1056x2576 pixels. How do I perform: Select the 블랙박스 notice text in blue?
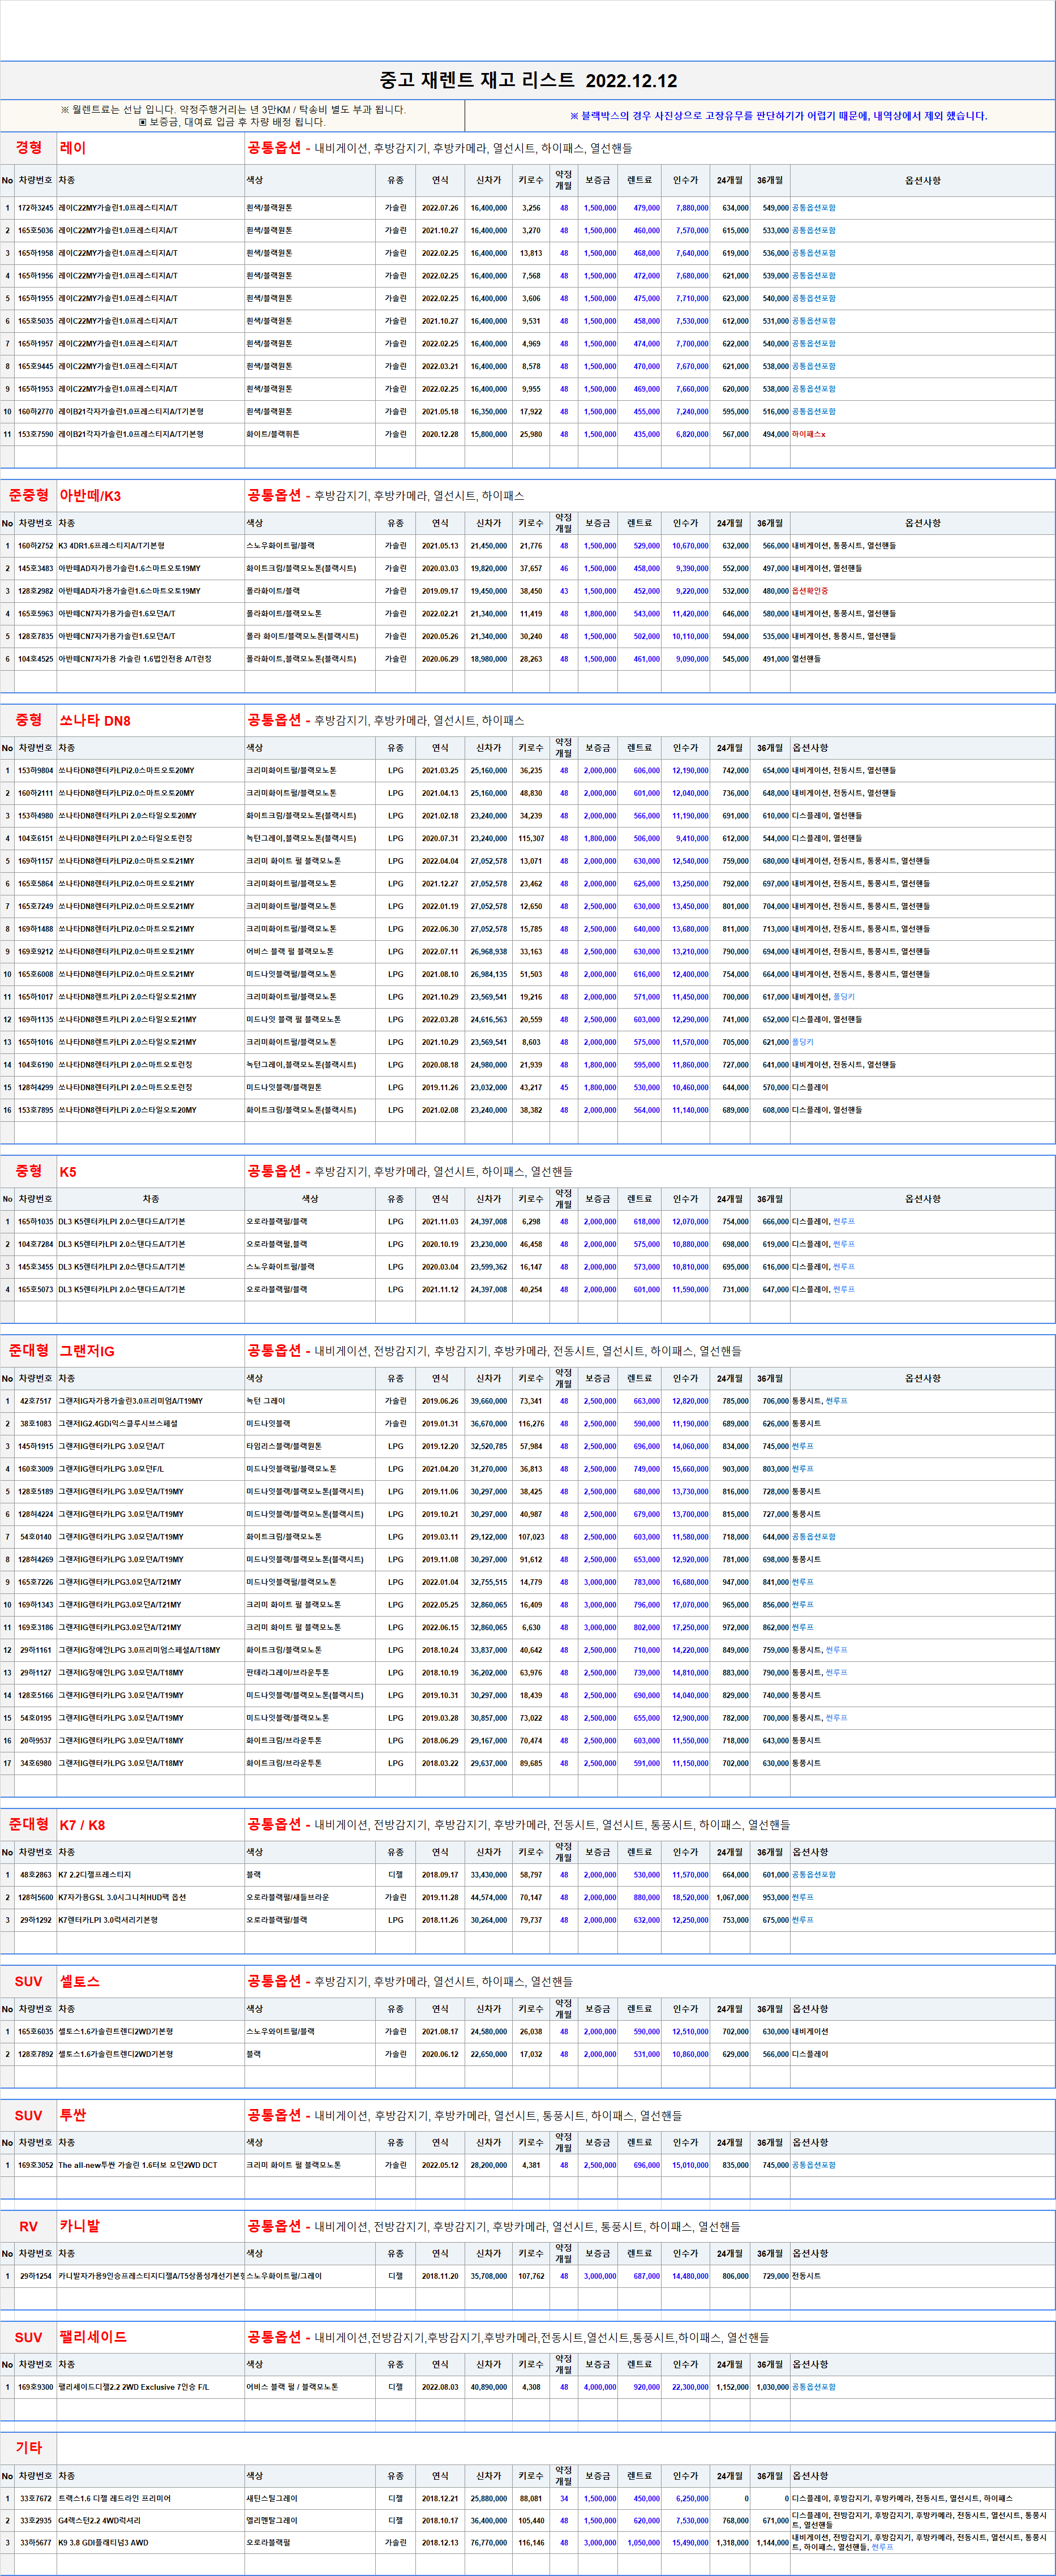pos(778,116)
